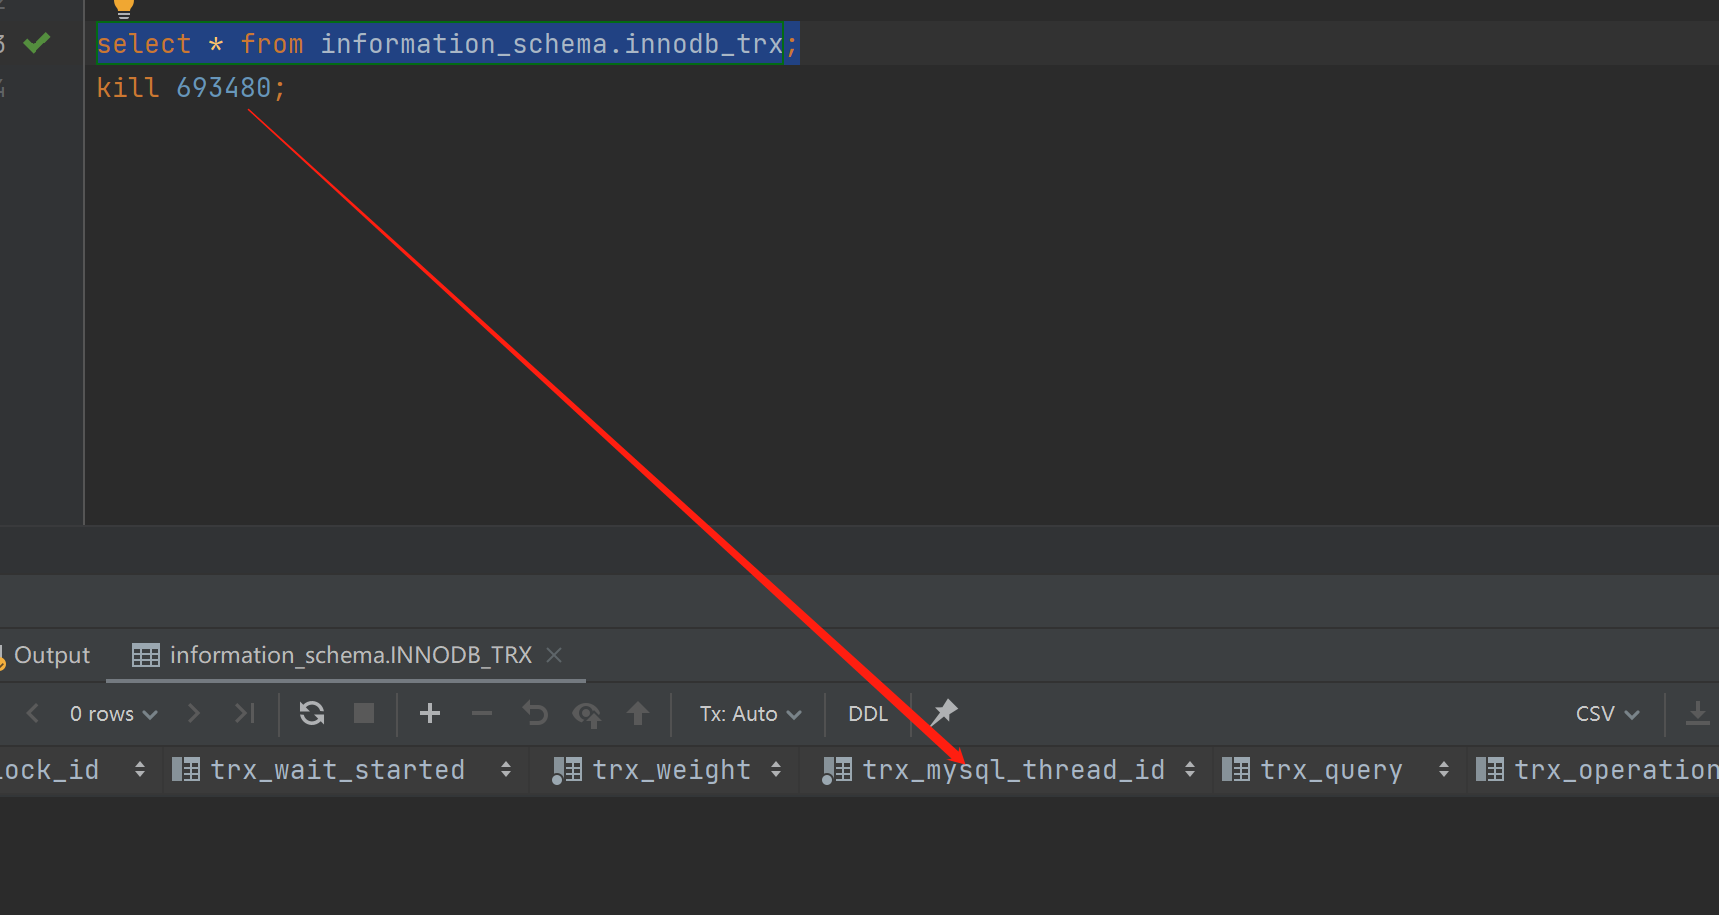Reload the result data

click(312, 713)
